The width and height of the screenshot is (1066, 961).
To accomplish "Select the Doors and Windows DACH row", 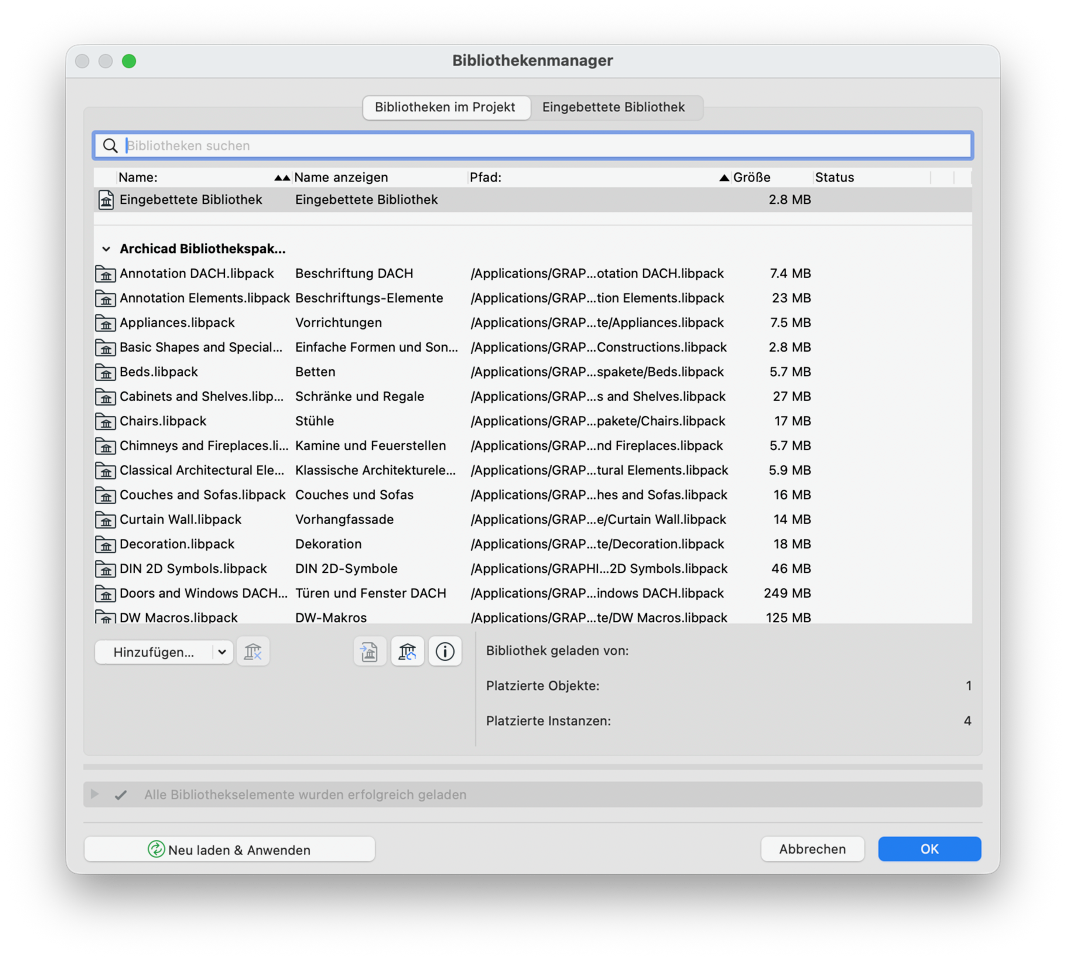I will coord(400,593).
